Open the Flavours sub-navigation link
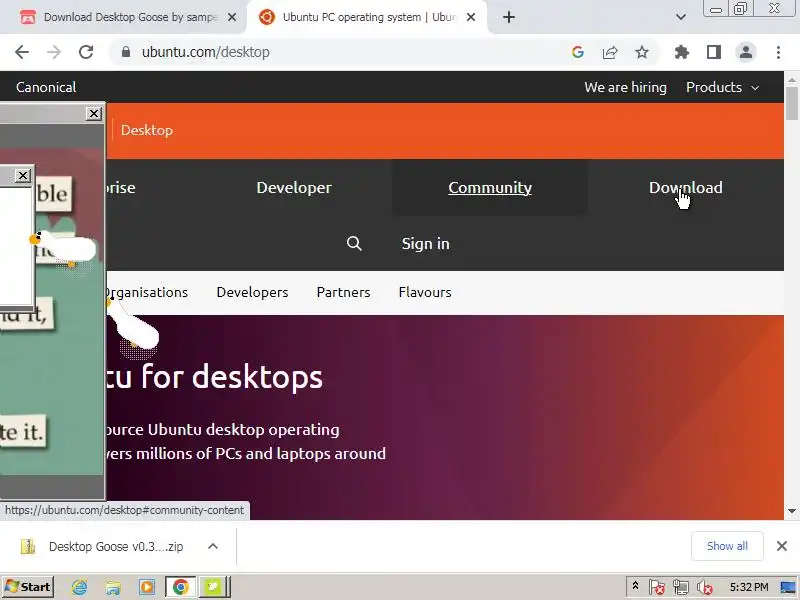The width and height of the screenshot is (800, 600). tap(425, 292)
